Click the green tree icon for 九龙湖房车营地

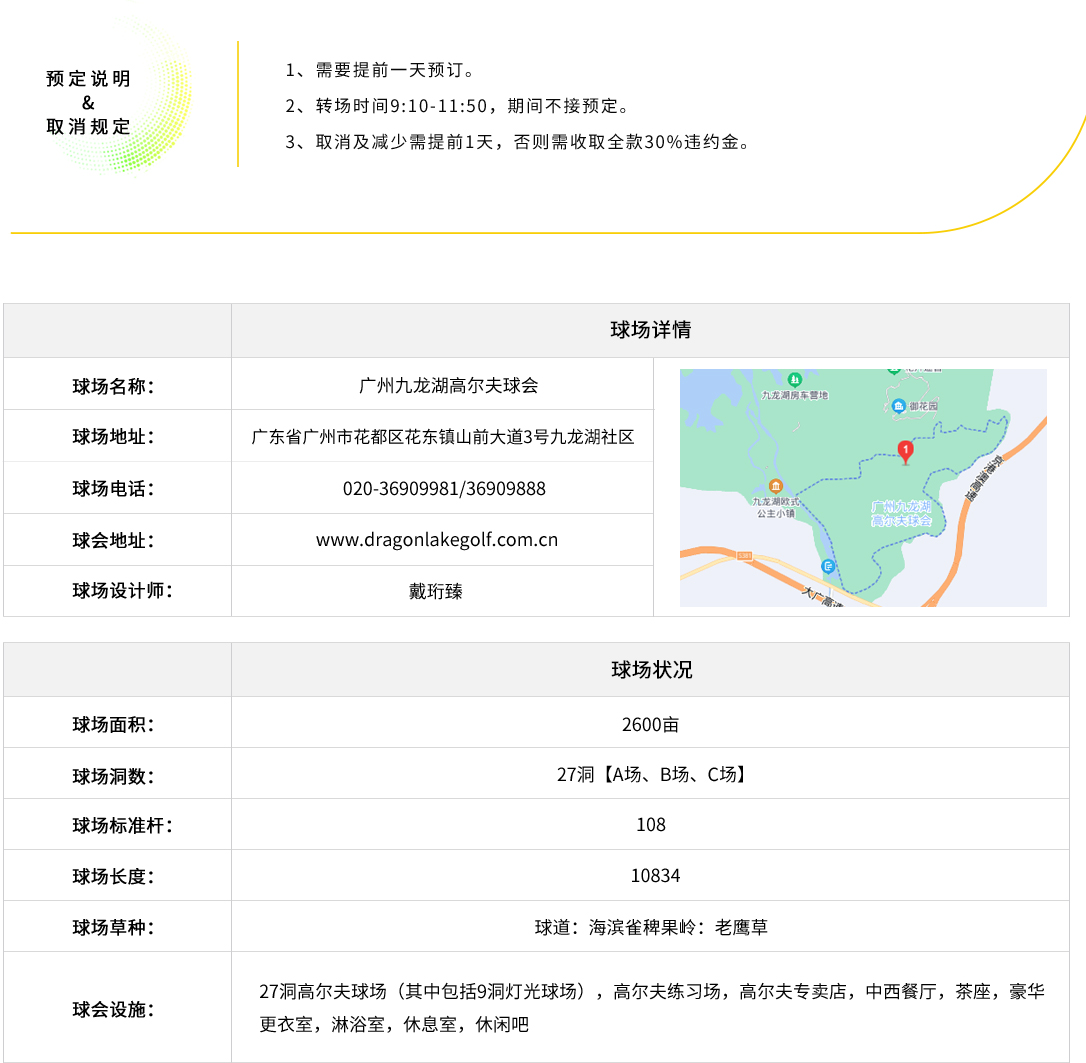tap(794, 380)
